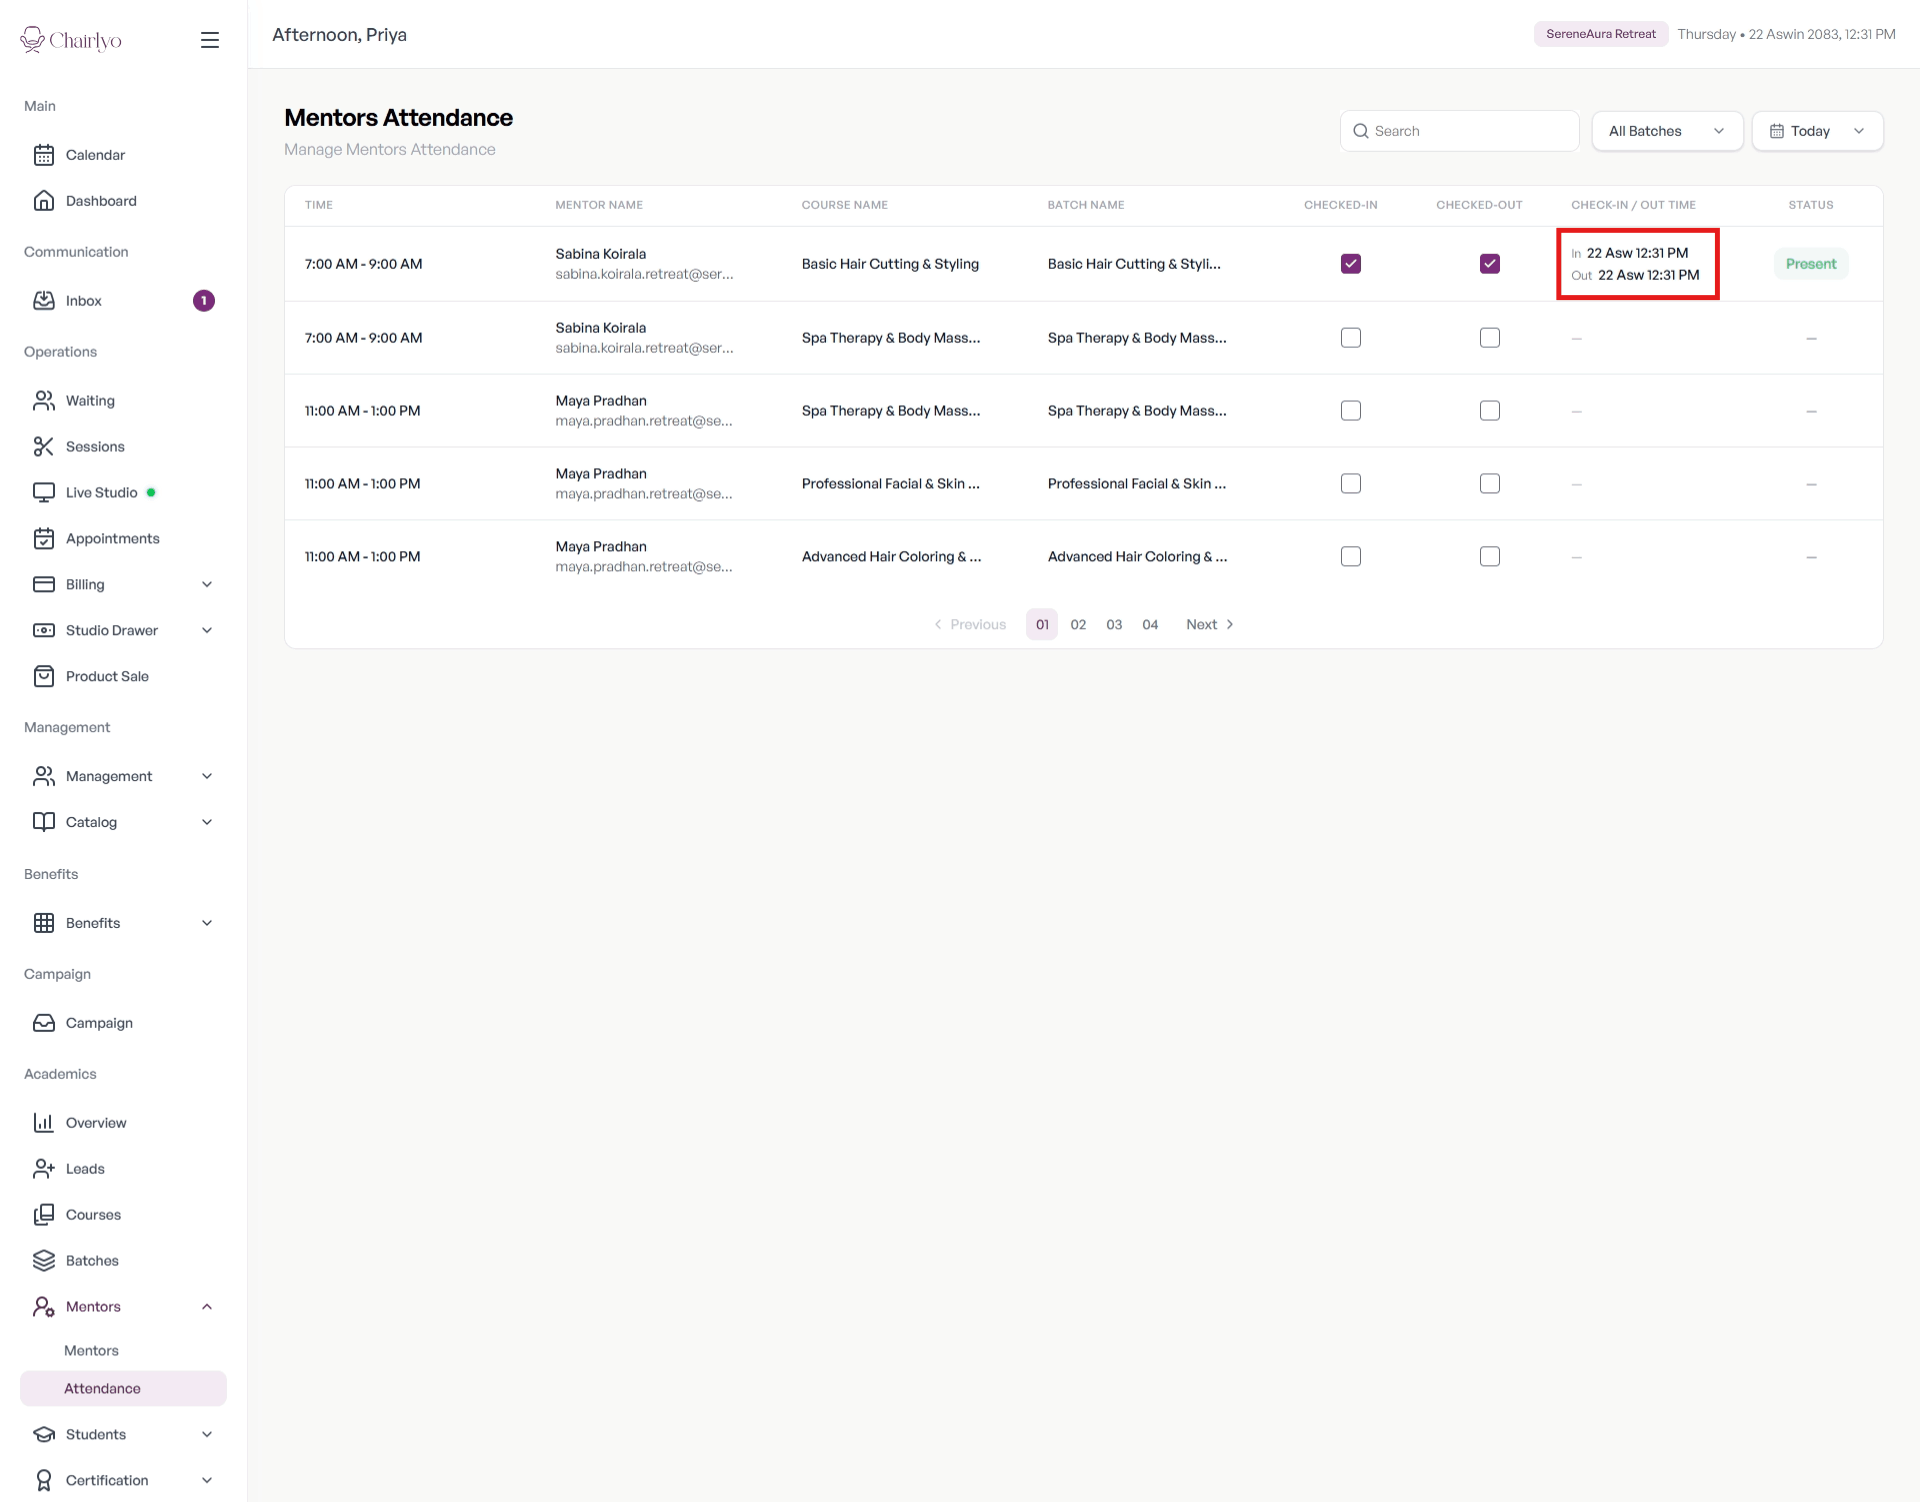Go to page 04

1150,625
